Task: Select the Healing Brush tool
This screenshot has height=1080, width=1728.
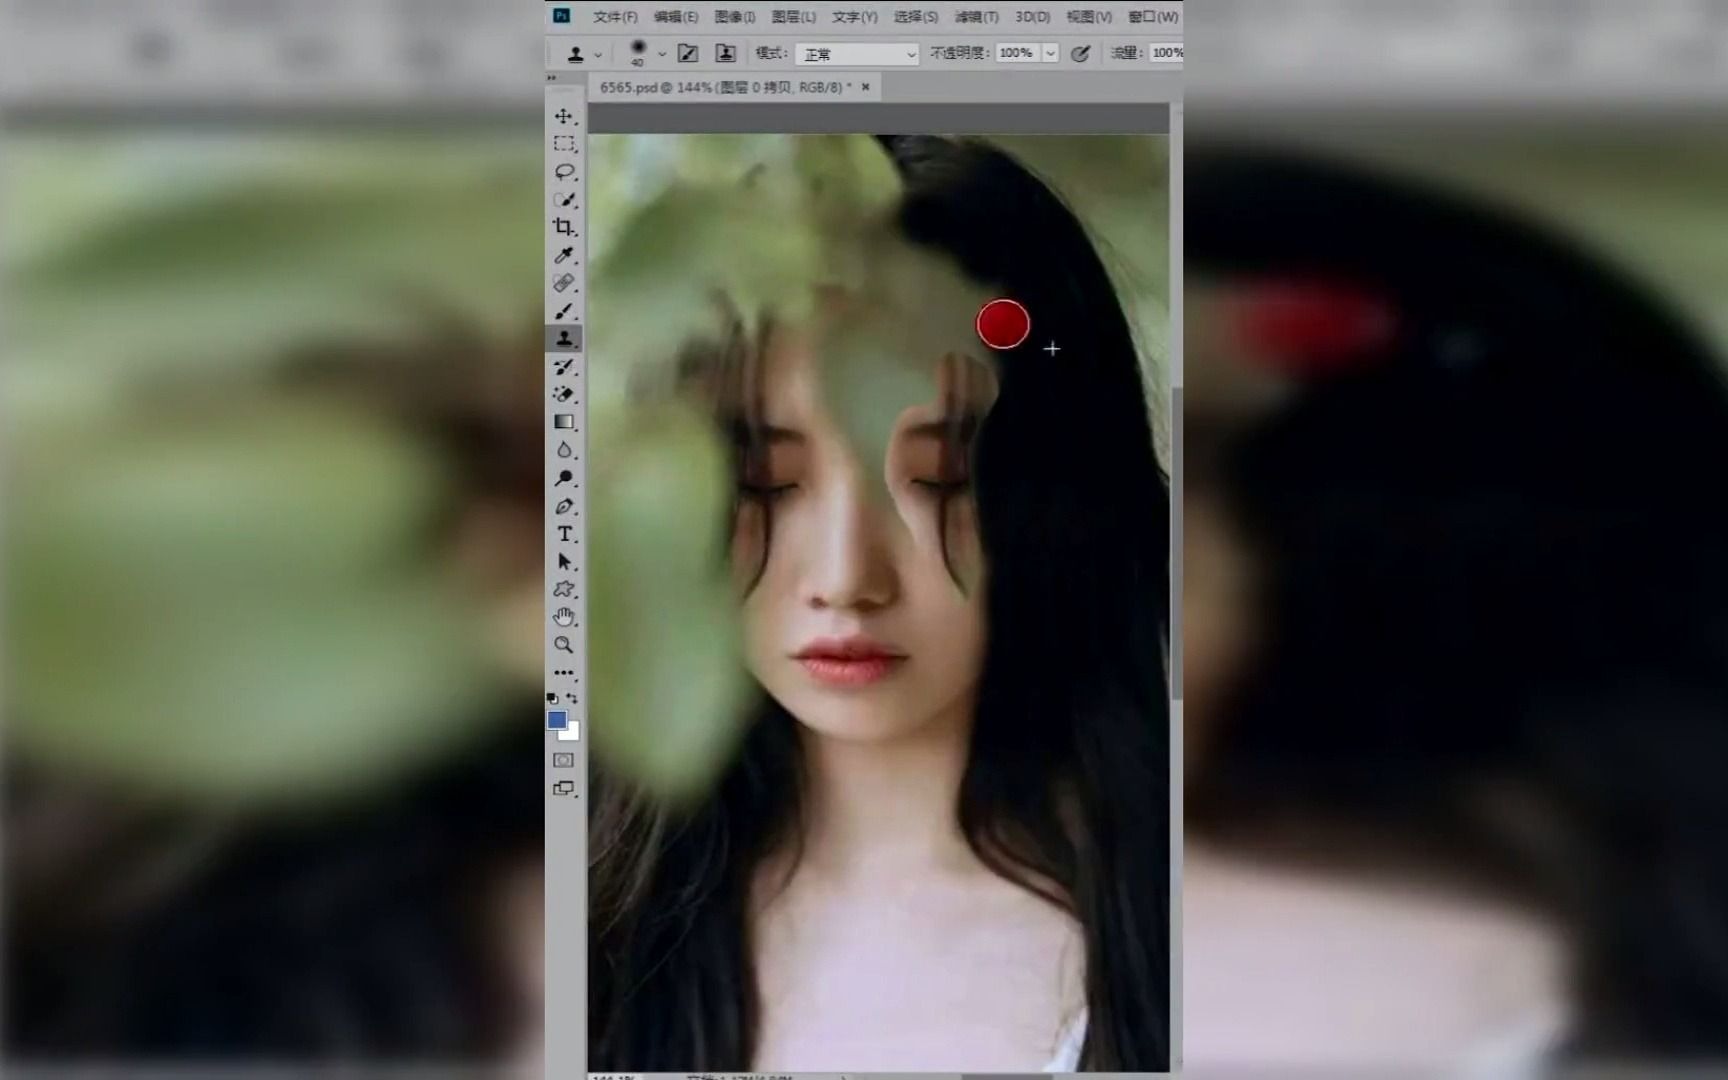Action: (x=564, y=283)
